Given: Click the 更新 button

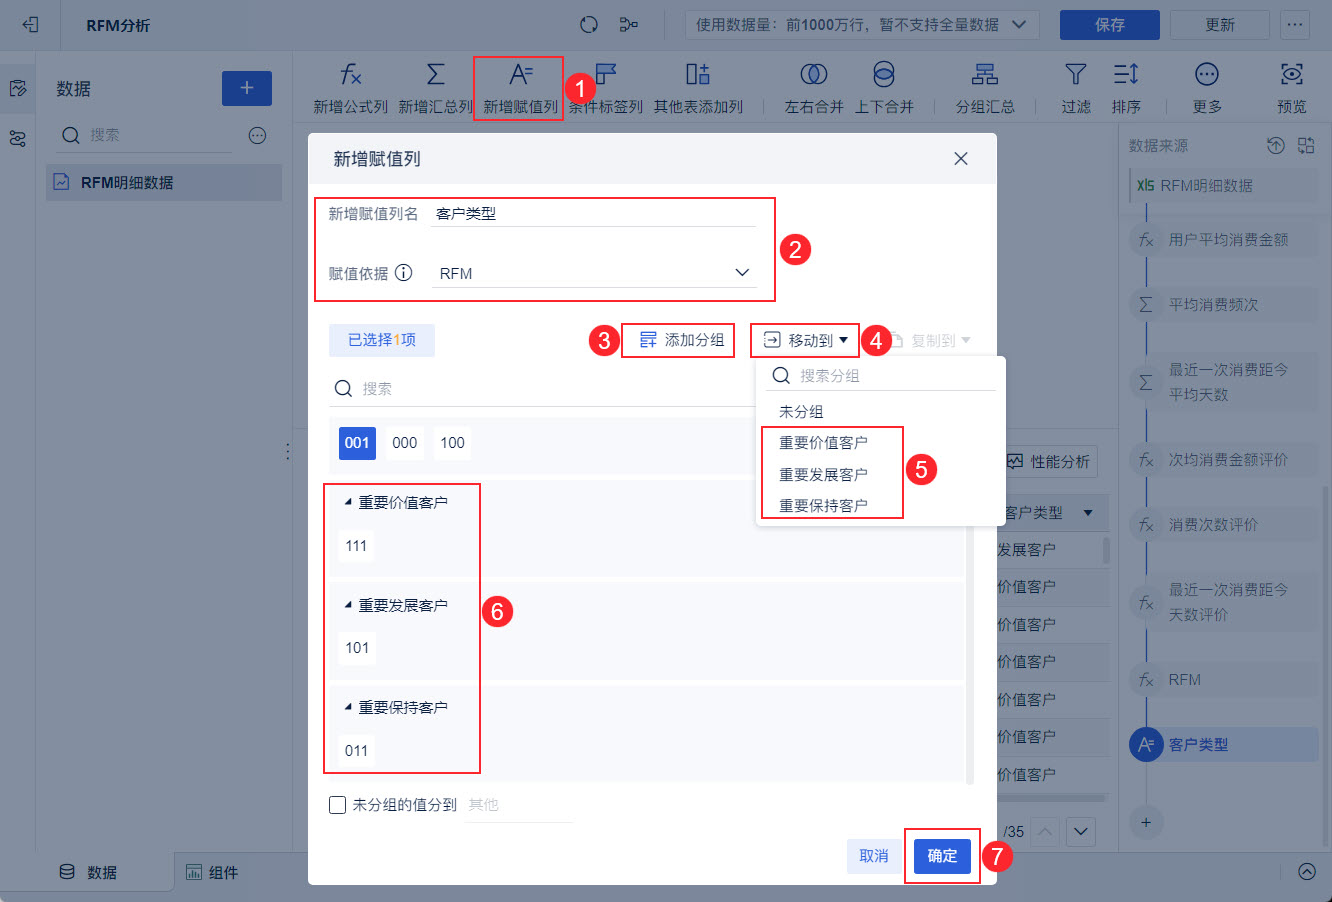Looking at the screenshot, I should tap(1220, 25).
